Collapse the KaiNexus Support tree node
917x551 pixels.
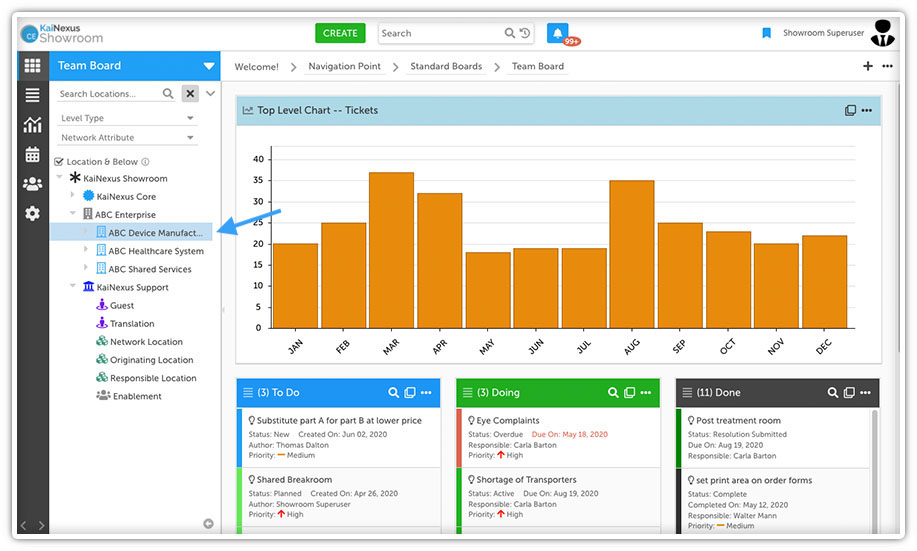coord(73,285)
